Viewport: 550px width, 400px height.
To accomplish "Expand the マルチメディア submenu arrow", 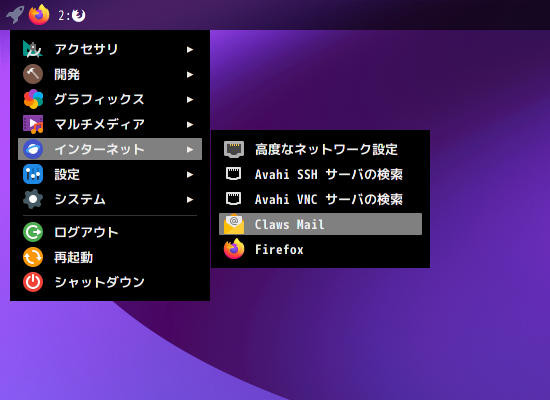I will [x=190, y=125].
